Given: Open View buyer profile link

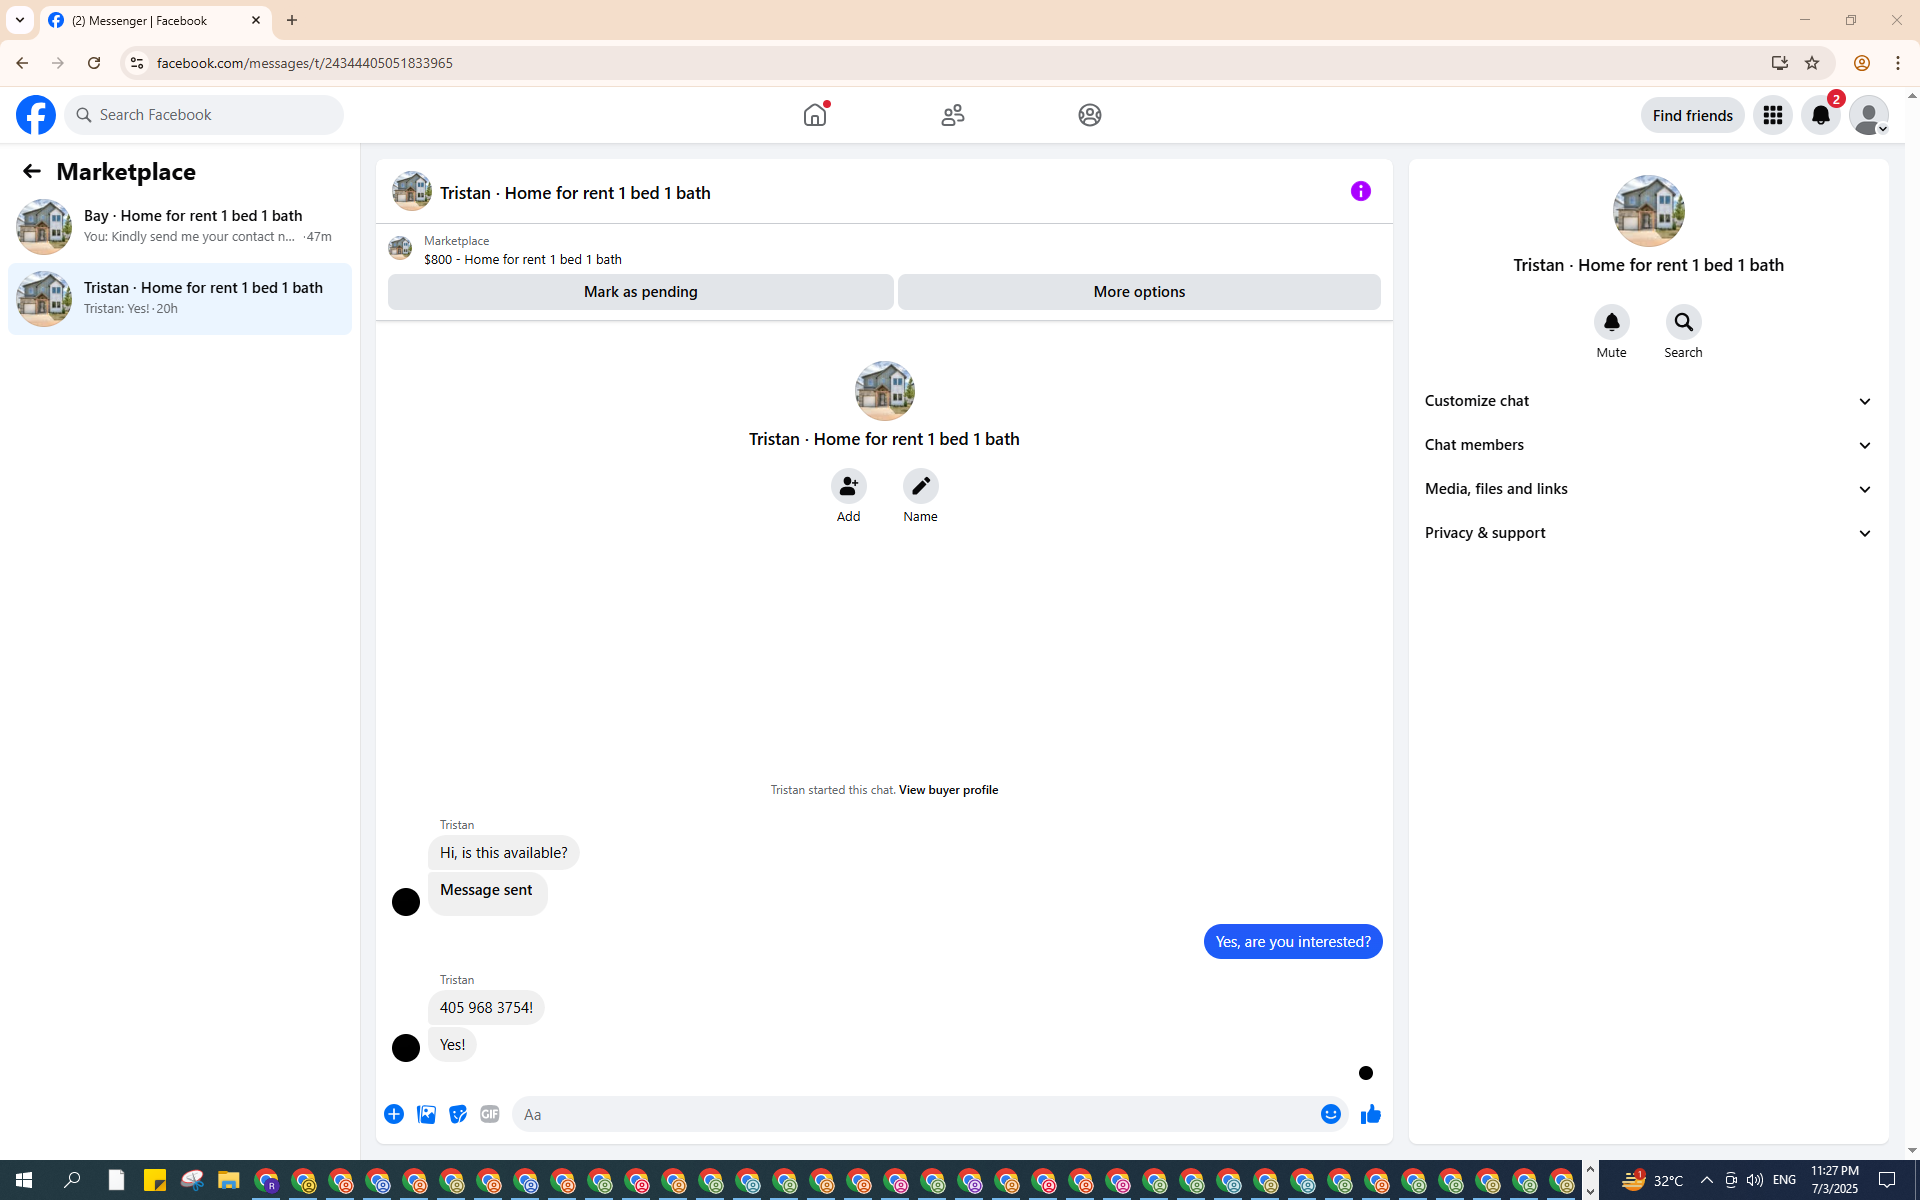Looking at the screenshot, I should [x=948, y=790].
